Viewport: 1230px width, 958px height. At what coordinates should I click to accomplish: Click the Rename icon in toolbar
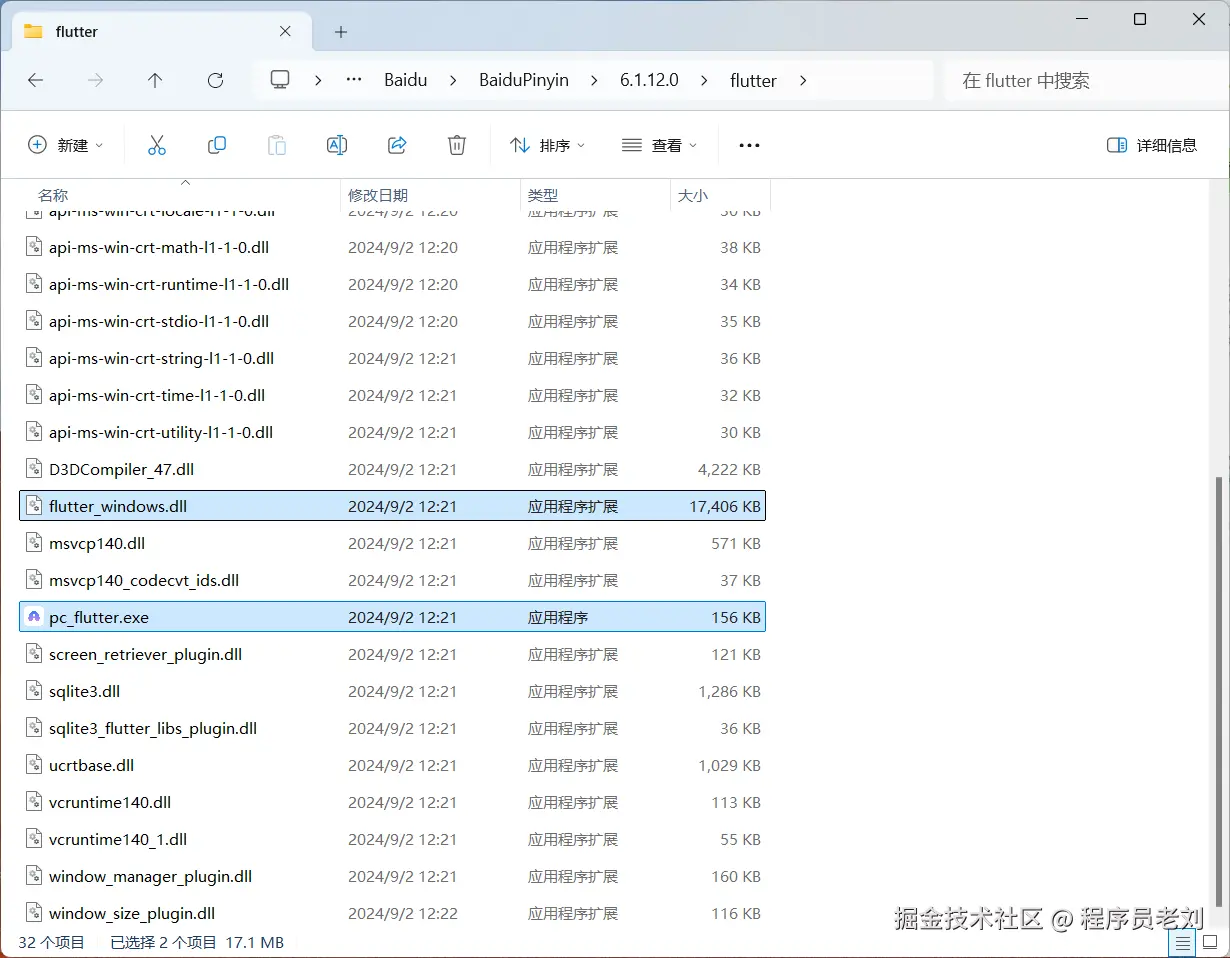pos(337,145)
